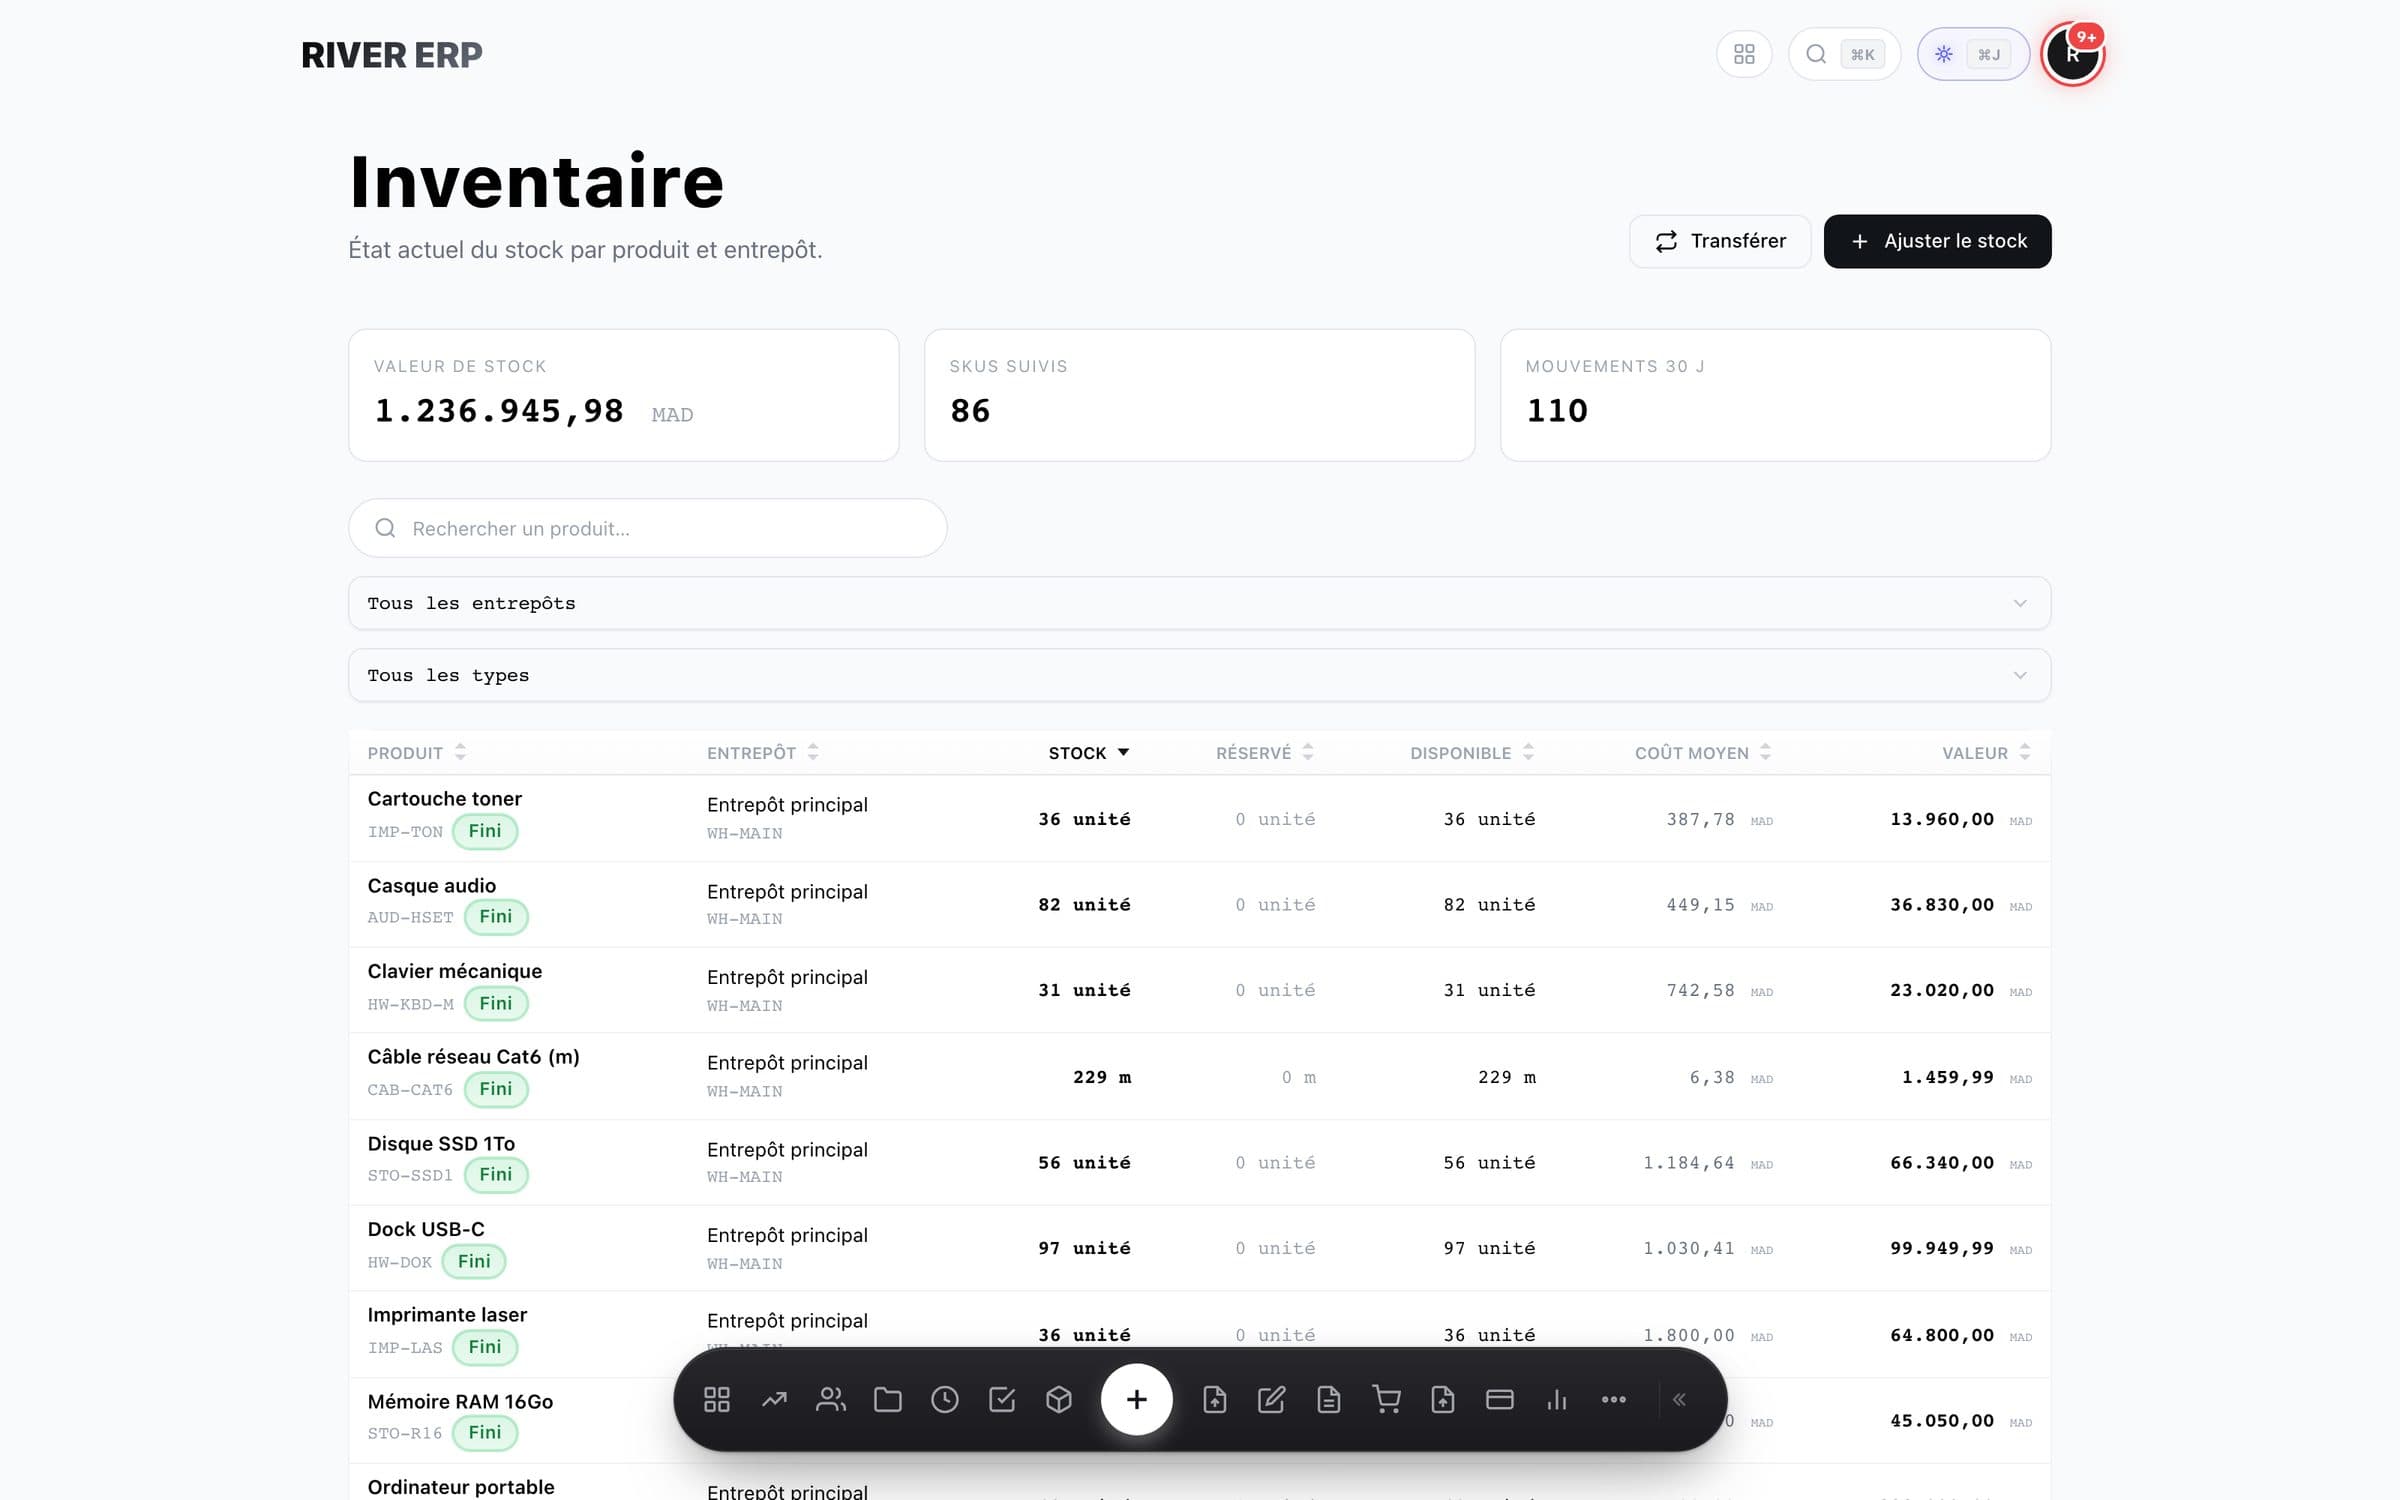Open the dashboard grid icon in dock
The height and width of the screenshot is (1500, 2400).
point(717,1399)
